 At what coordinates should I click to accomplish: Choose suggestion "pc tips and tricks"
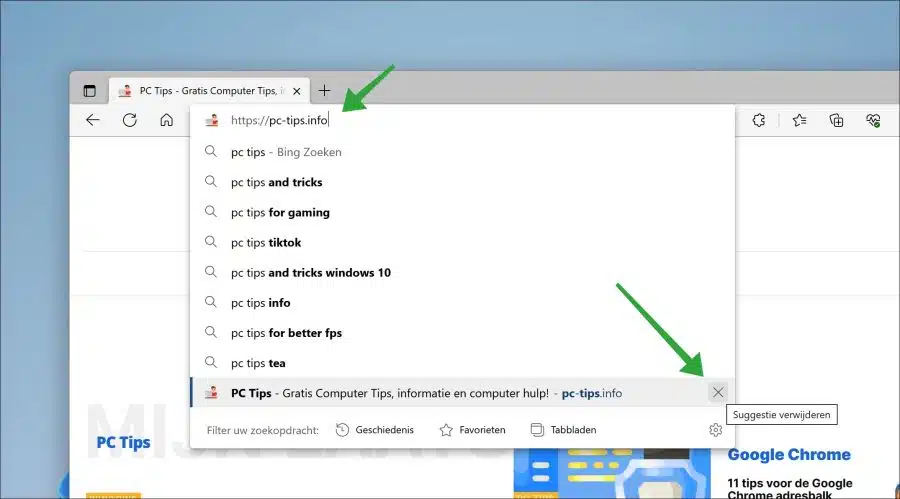click(x=462, y=182)
